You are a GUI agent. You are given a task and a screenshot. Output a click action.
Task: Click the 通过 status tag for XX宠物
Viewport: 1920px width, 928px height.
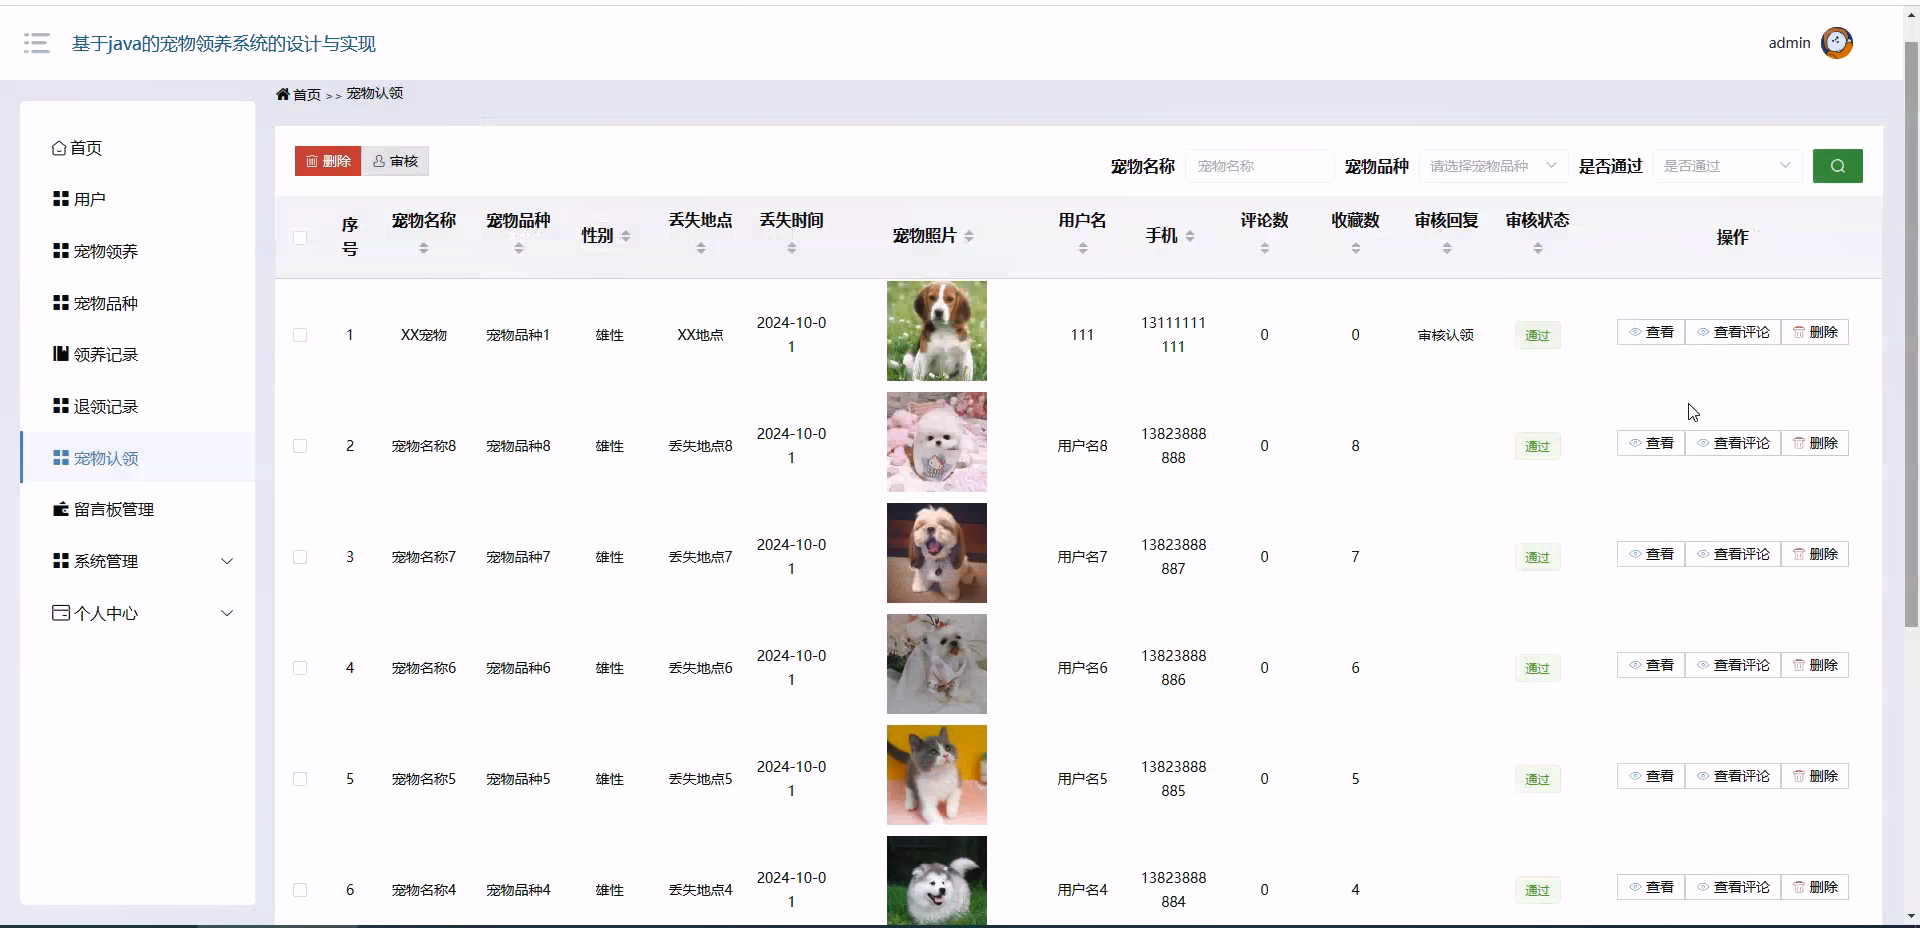coord(1537,335)
